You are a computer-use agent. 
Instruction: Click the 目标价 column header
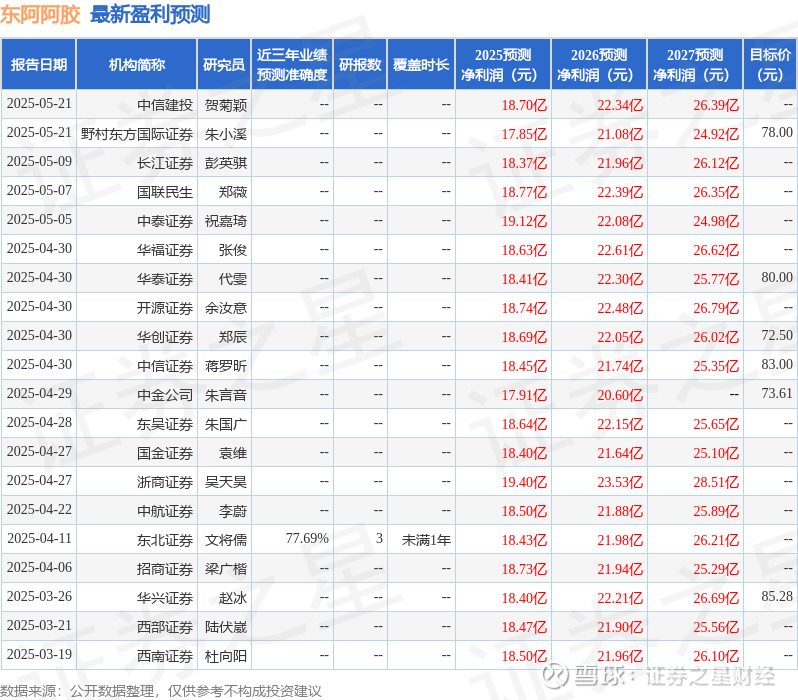click(770, 65)
